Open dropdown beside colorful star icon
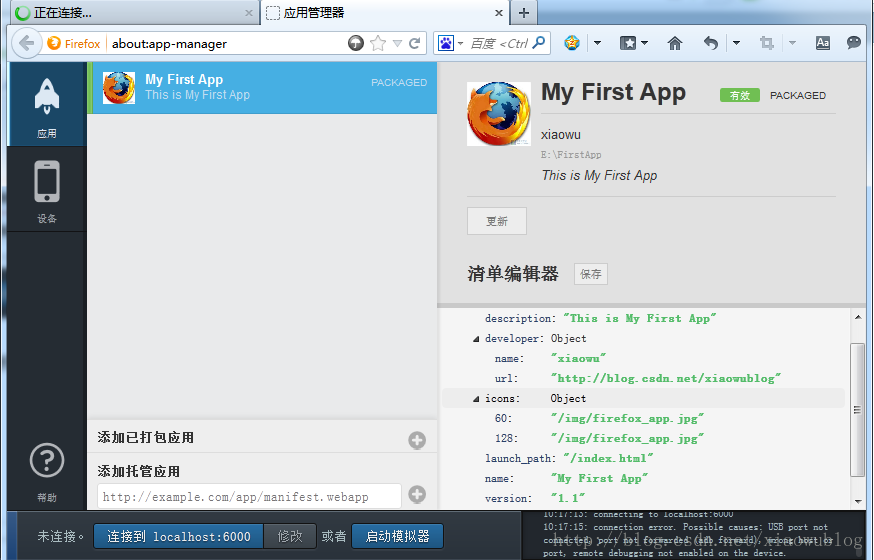874x560 pixels. click(598, 43)
